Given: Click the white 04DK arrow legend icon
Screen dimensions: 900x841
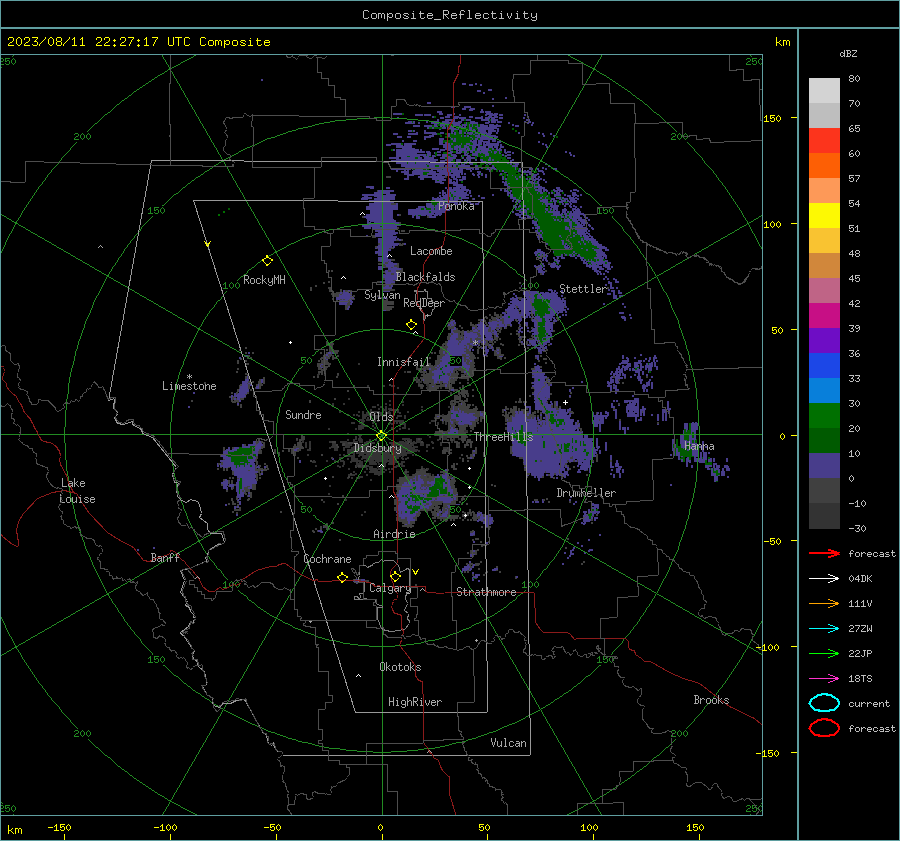Looking at the screenshot, I should click(x=824, y=579).
